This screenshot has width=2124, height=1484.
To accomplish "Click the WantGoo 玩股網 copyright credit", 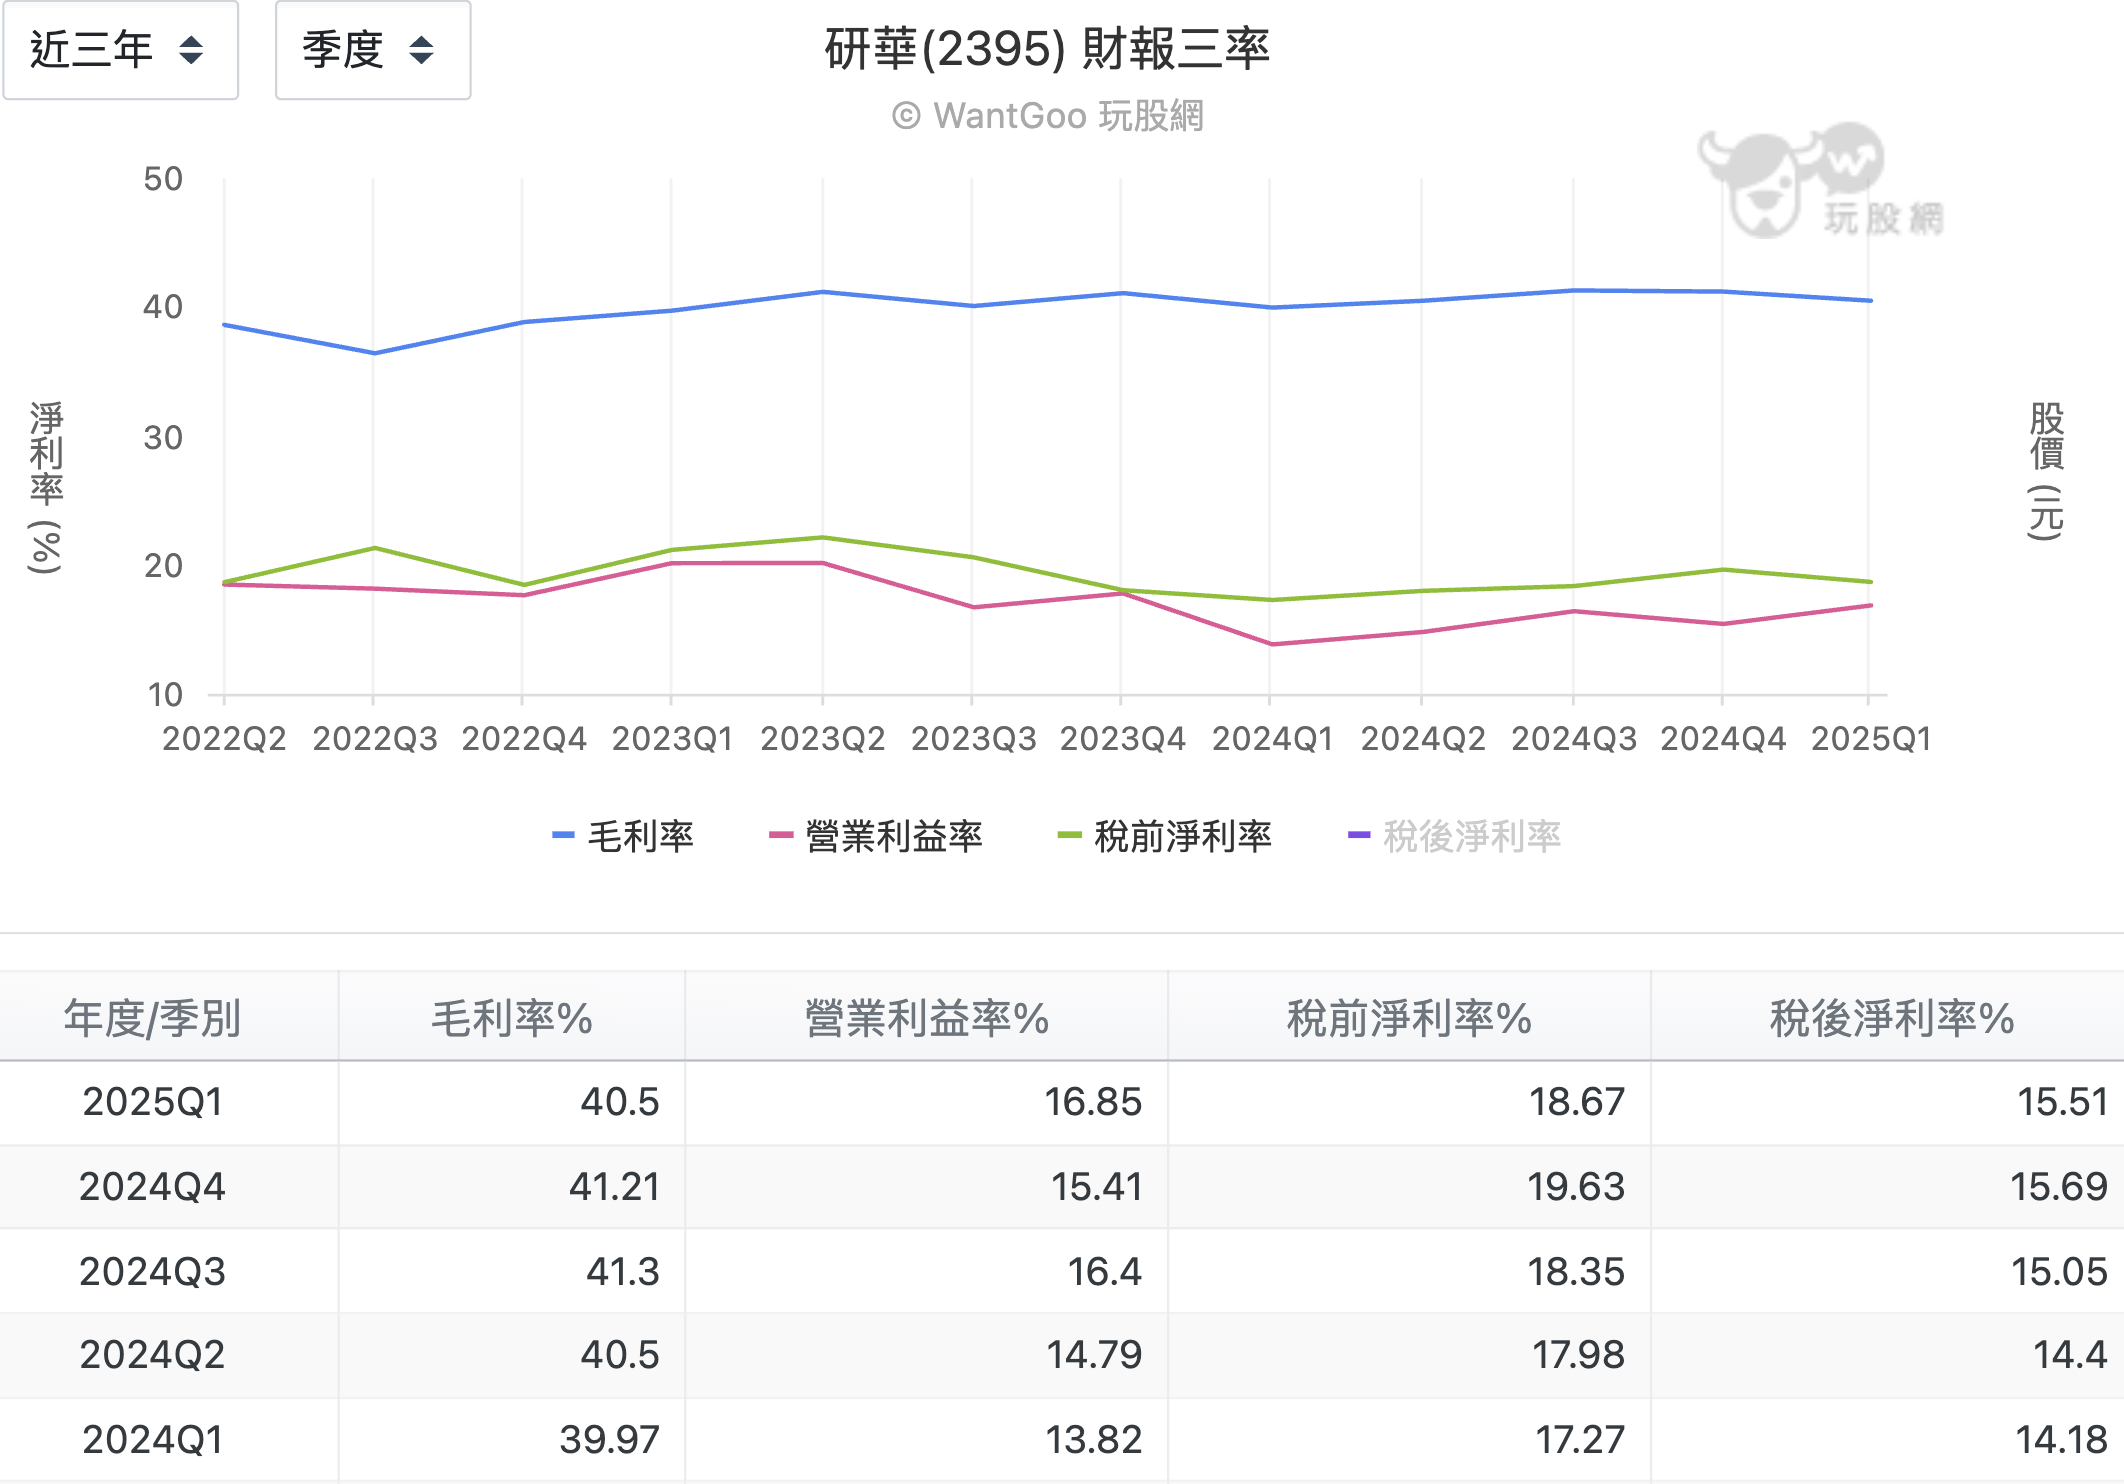I will pos(1048,116).
